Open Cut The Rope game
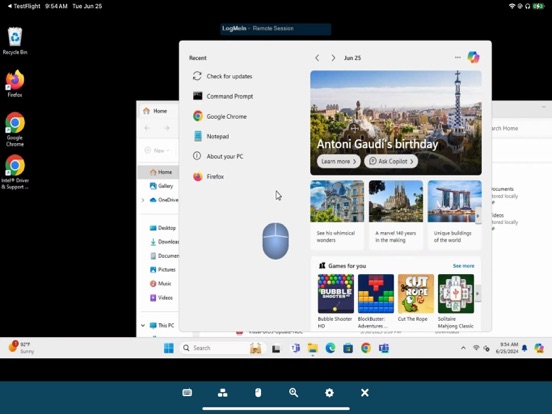 (x=416, y=298)
